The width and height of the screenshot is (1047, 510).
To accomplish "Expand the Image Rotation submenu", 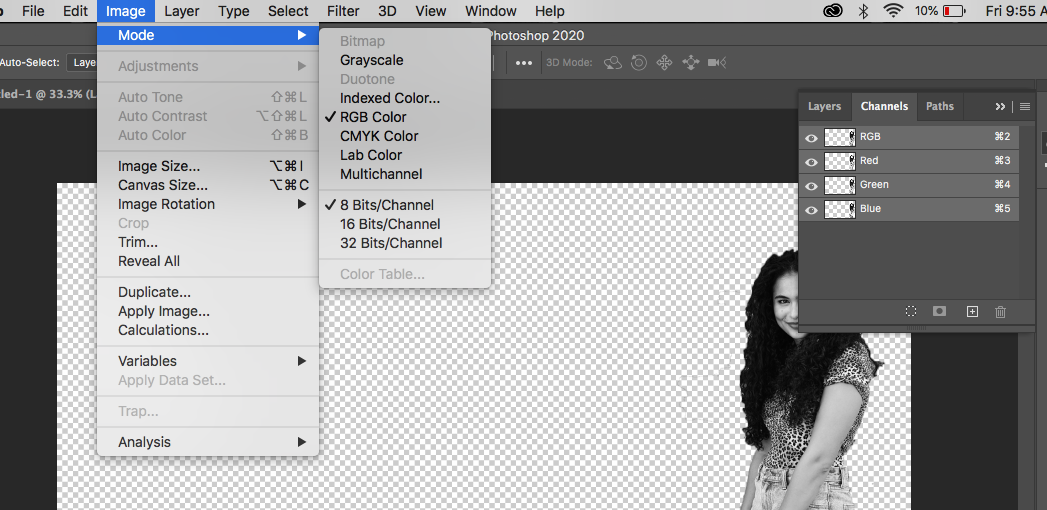I will point(302,204).
